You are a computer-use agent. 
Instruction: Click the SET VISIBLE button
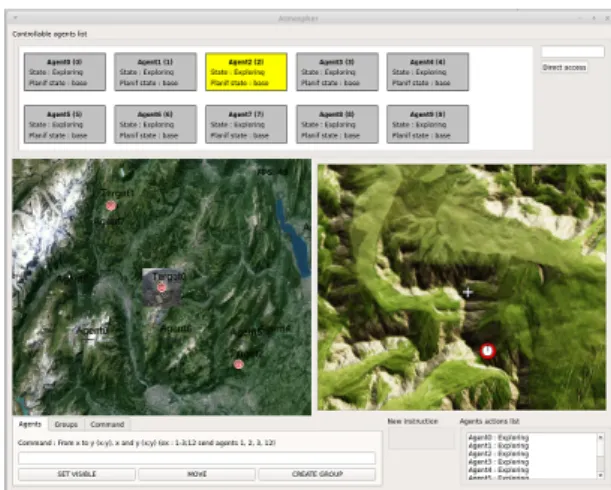point(77,474)
